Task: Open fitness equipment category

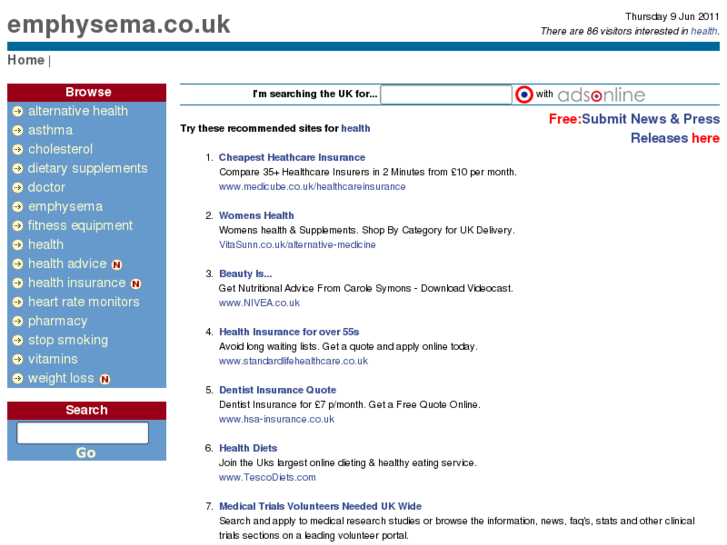Action: (80, 226)
